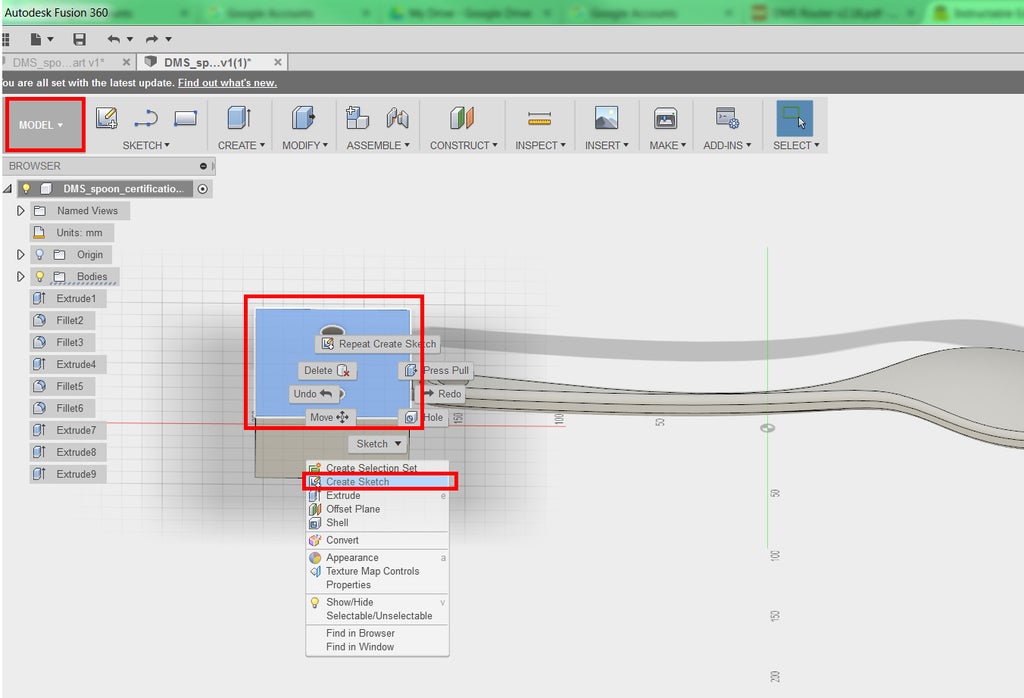Image resolution: width=1024 pixels, height=698 pixels.
Task: Choose Offset Plane from context menu
Action: coord(378,509)
